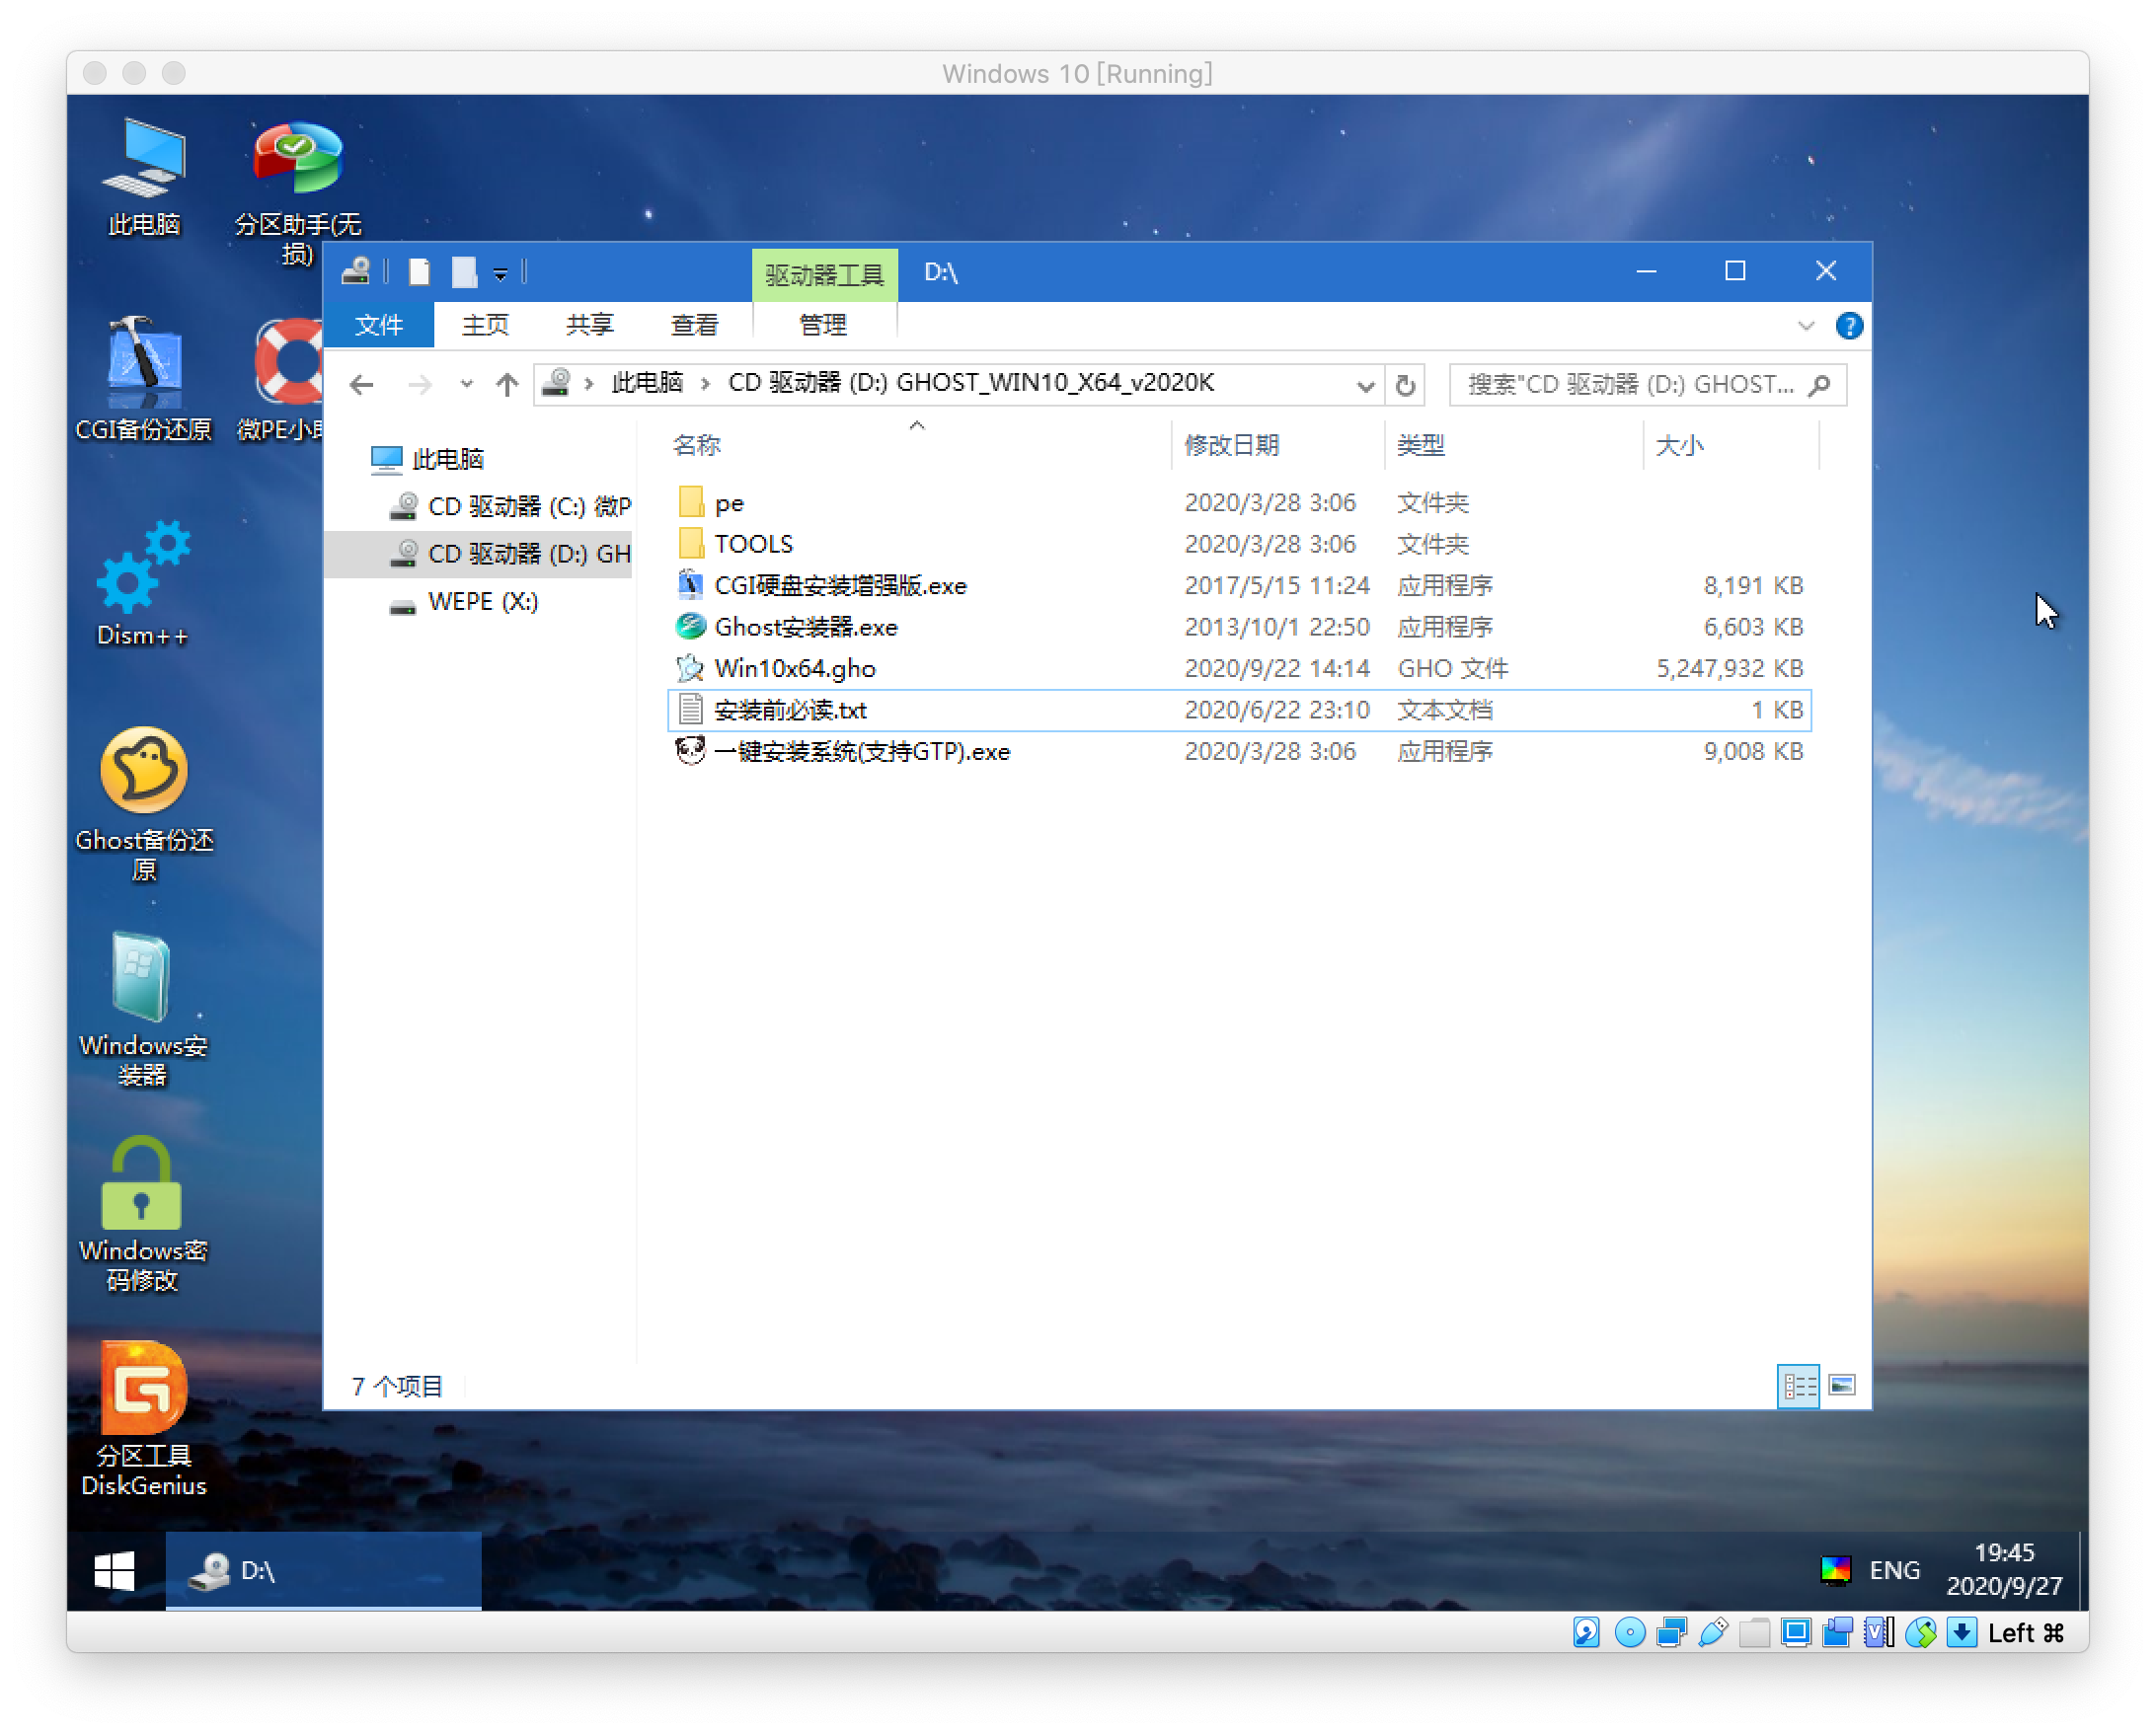
Task: Click the refresh button in the address bar
Action: (x=1405, y=385)
